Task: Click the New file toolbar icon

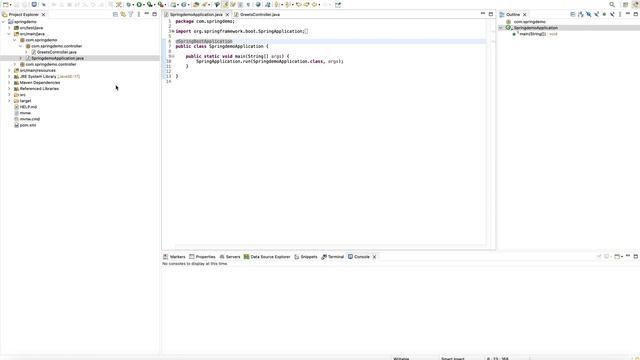Action: click(6, 4)
